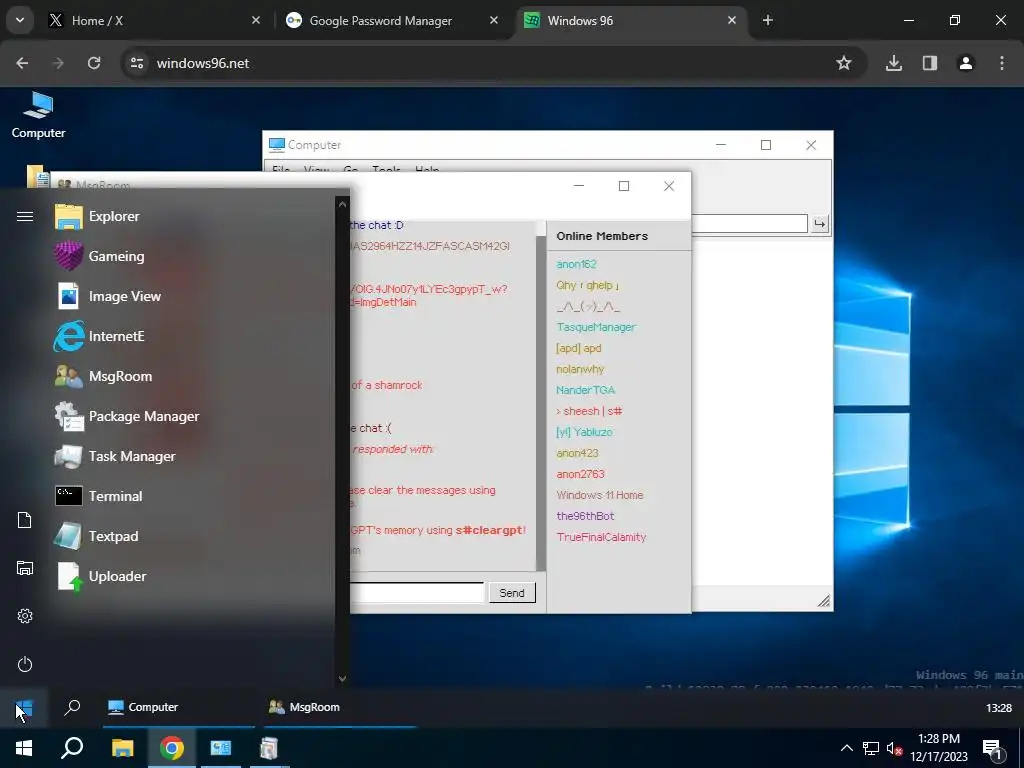
Task: View site information icon in address bar
Action: click(x=137, y=63)
